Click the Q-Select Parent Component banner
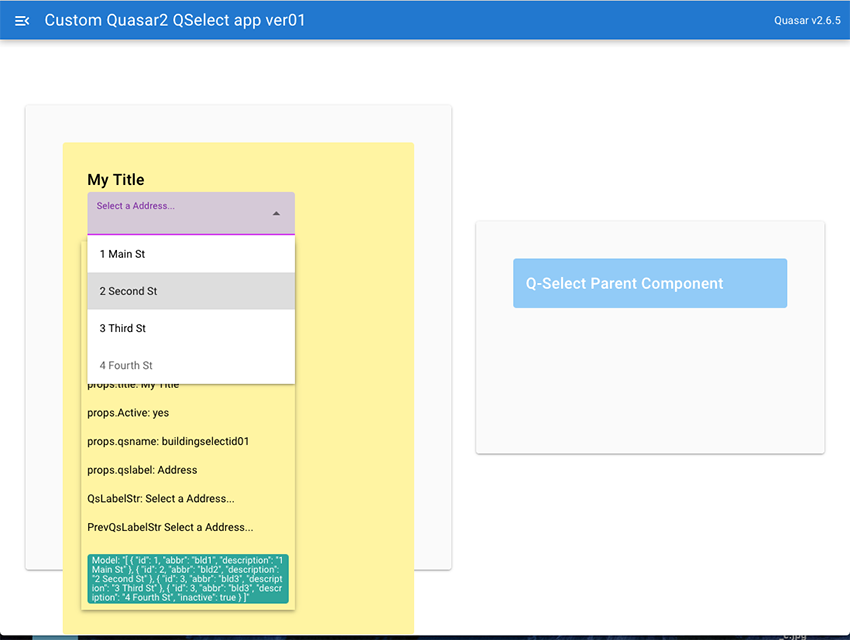 650,283
